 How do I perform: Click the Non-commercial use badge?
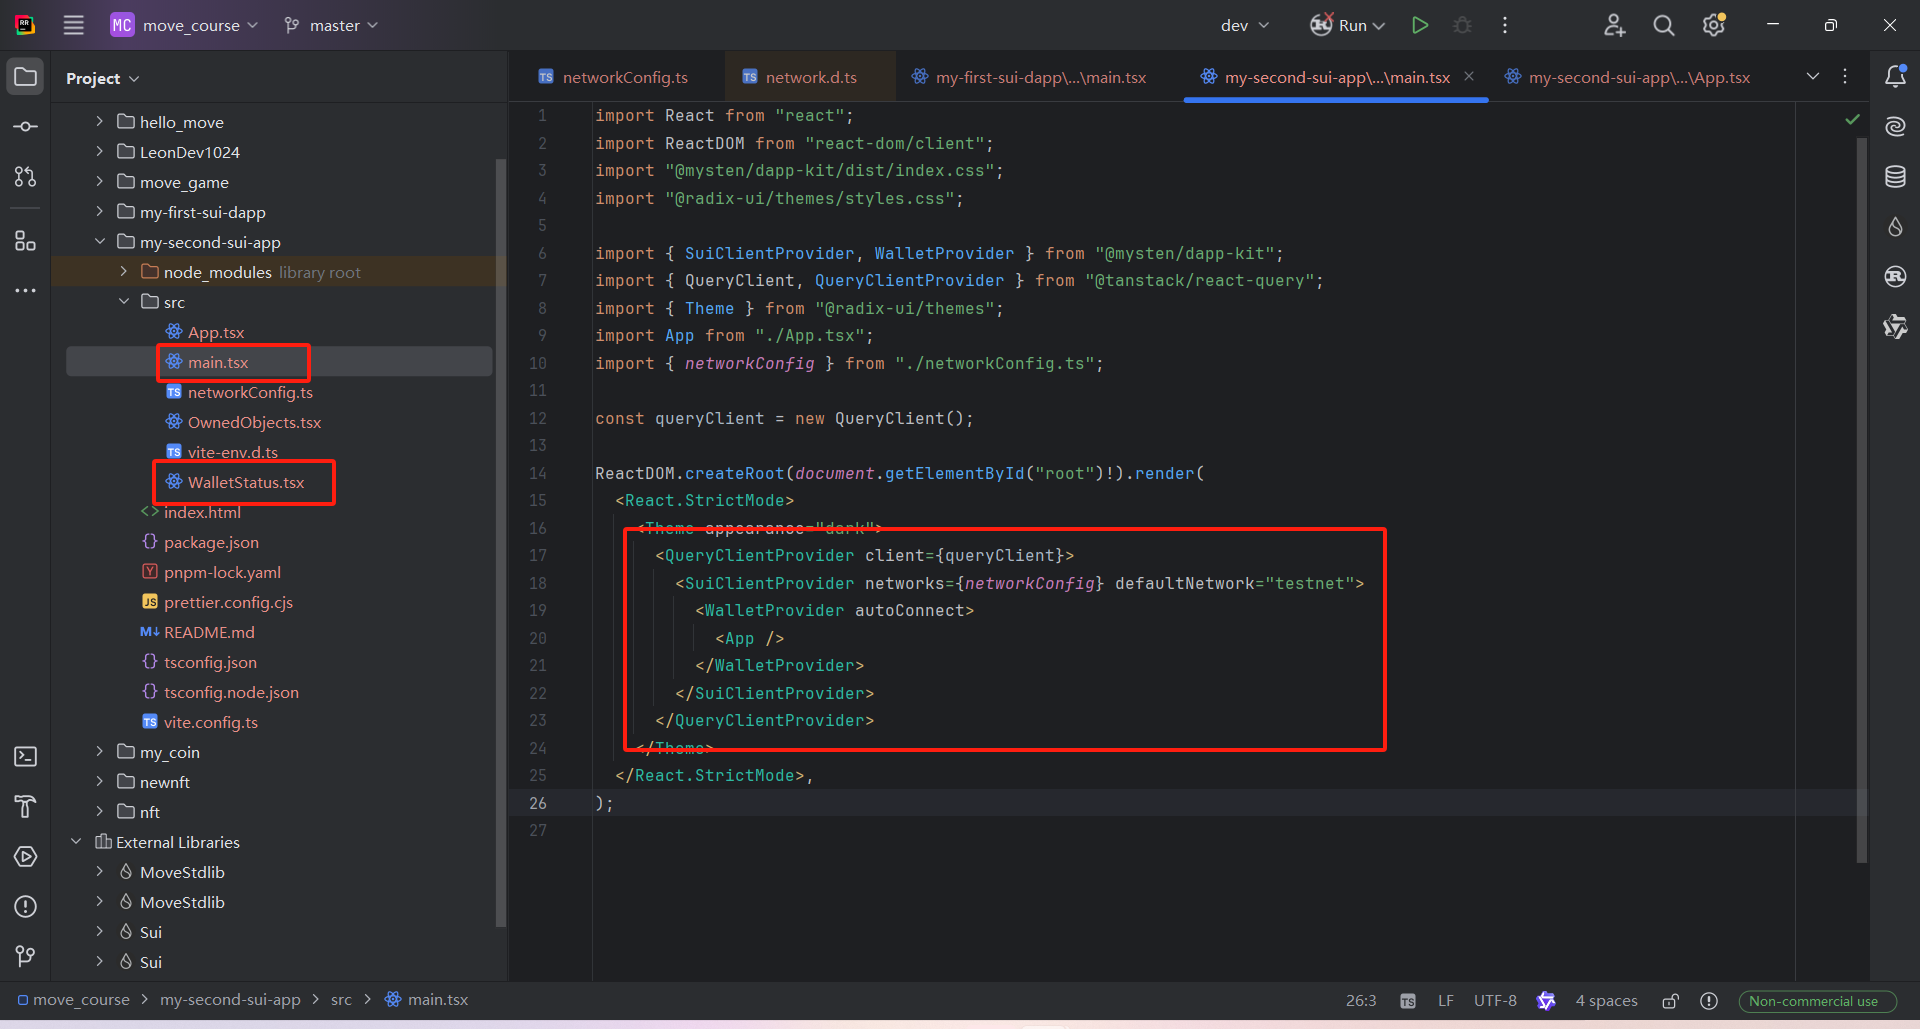[1817, 1001]
